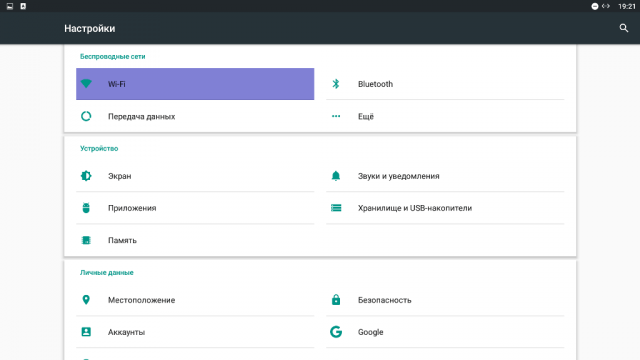Open Bluetooth settings
Image resolution: width=640 pixels, height=360 pixels.
click(x=445, y=84)
